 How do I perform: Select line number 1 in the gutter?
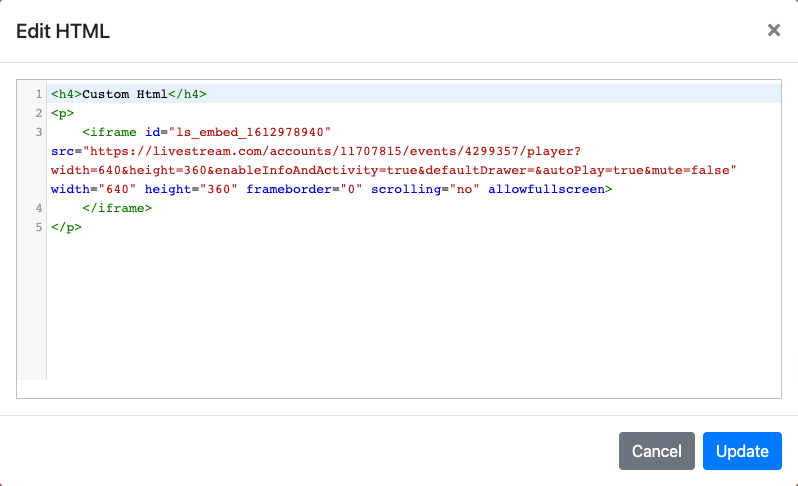pos(37,94)
